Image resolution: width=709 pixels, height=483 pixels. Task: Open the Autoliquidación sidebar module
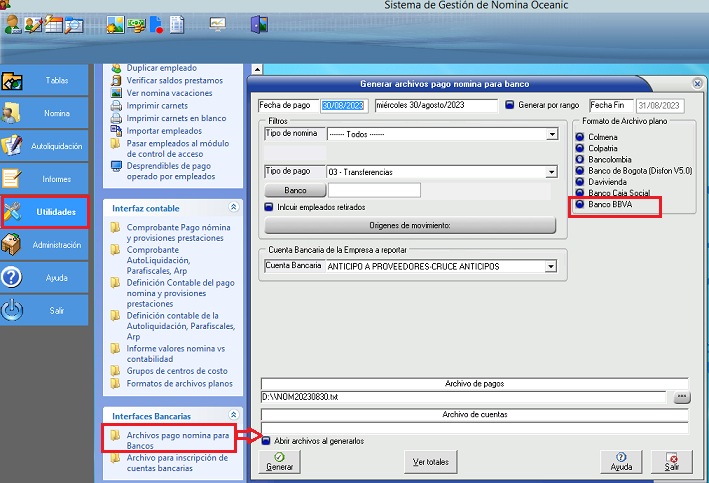[44, 146]
